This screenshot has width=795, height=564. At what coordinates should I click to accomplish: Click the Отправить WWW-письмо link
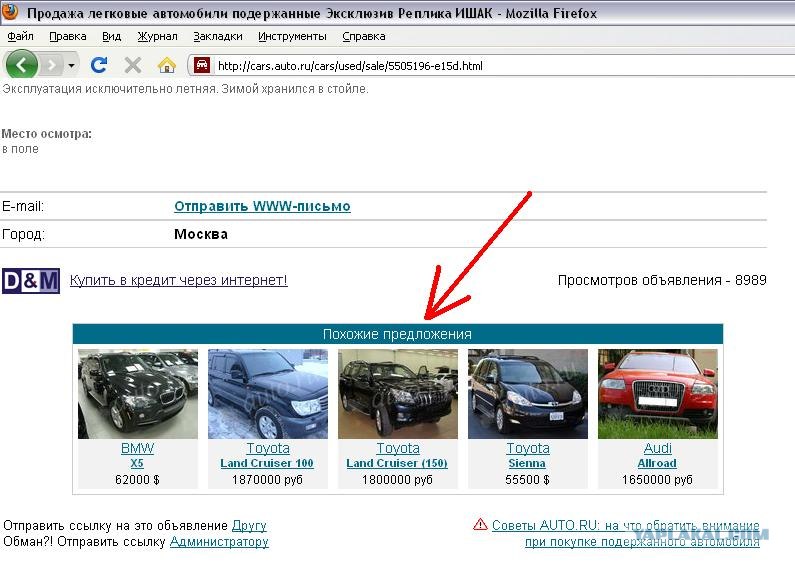262,206
